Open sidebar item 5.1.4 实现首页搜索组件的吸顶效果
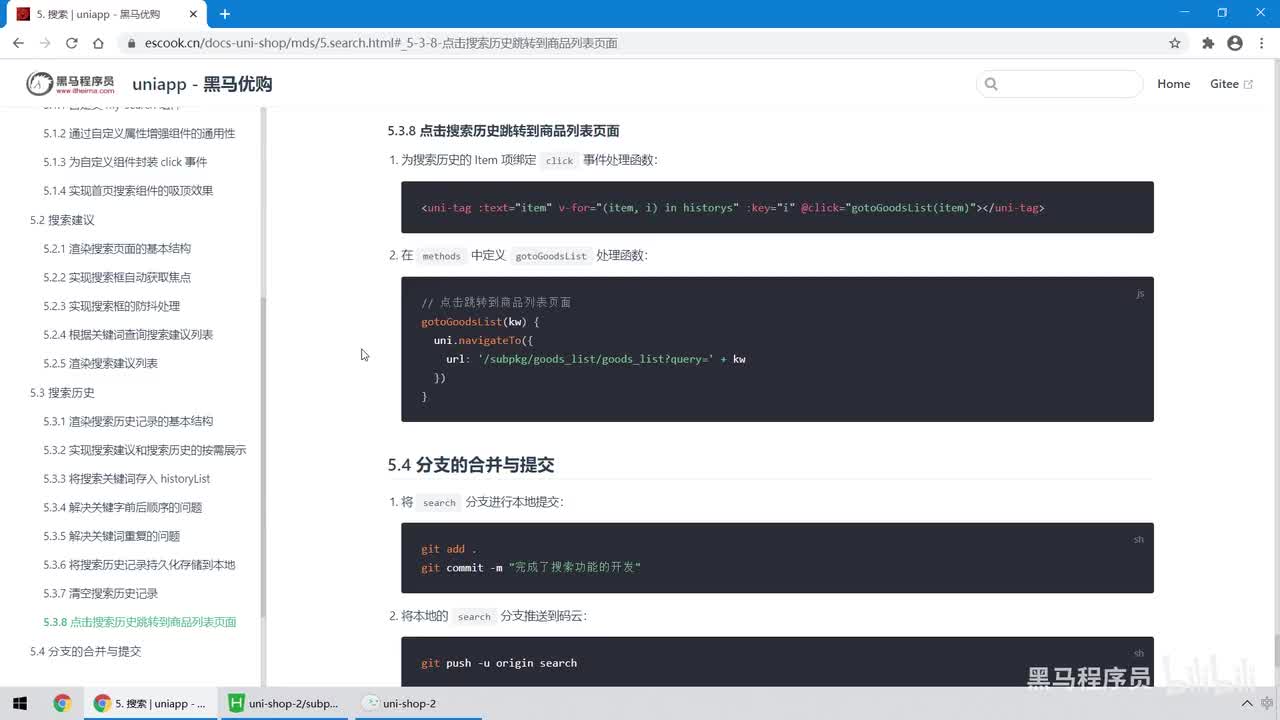The width and height of the screenshot is (1280, 720). tap(128, 191)
